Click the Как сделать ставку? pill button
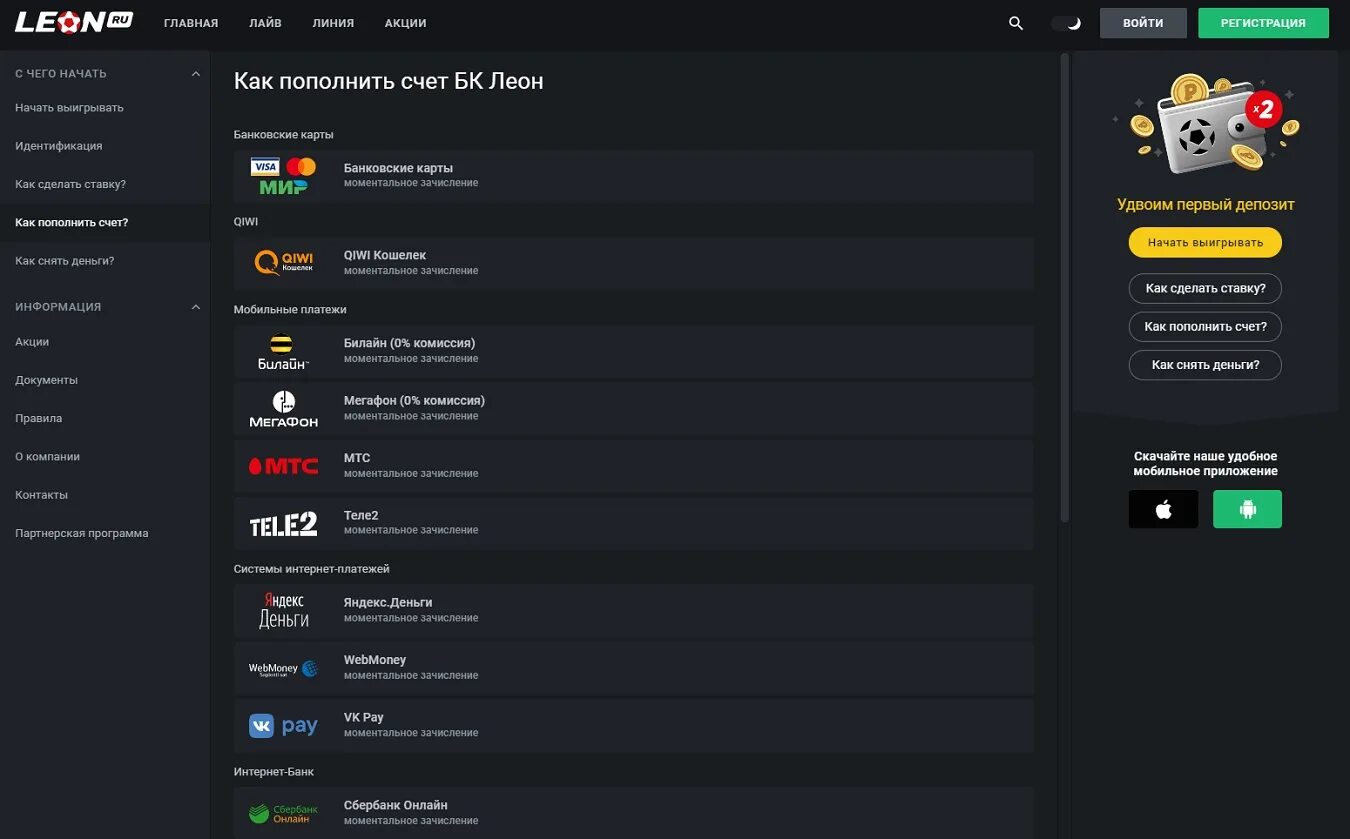This screenshot has width=1350, height=839. (x=1205, y=288)
